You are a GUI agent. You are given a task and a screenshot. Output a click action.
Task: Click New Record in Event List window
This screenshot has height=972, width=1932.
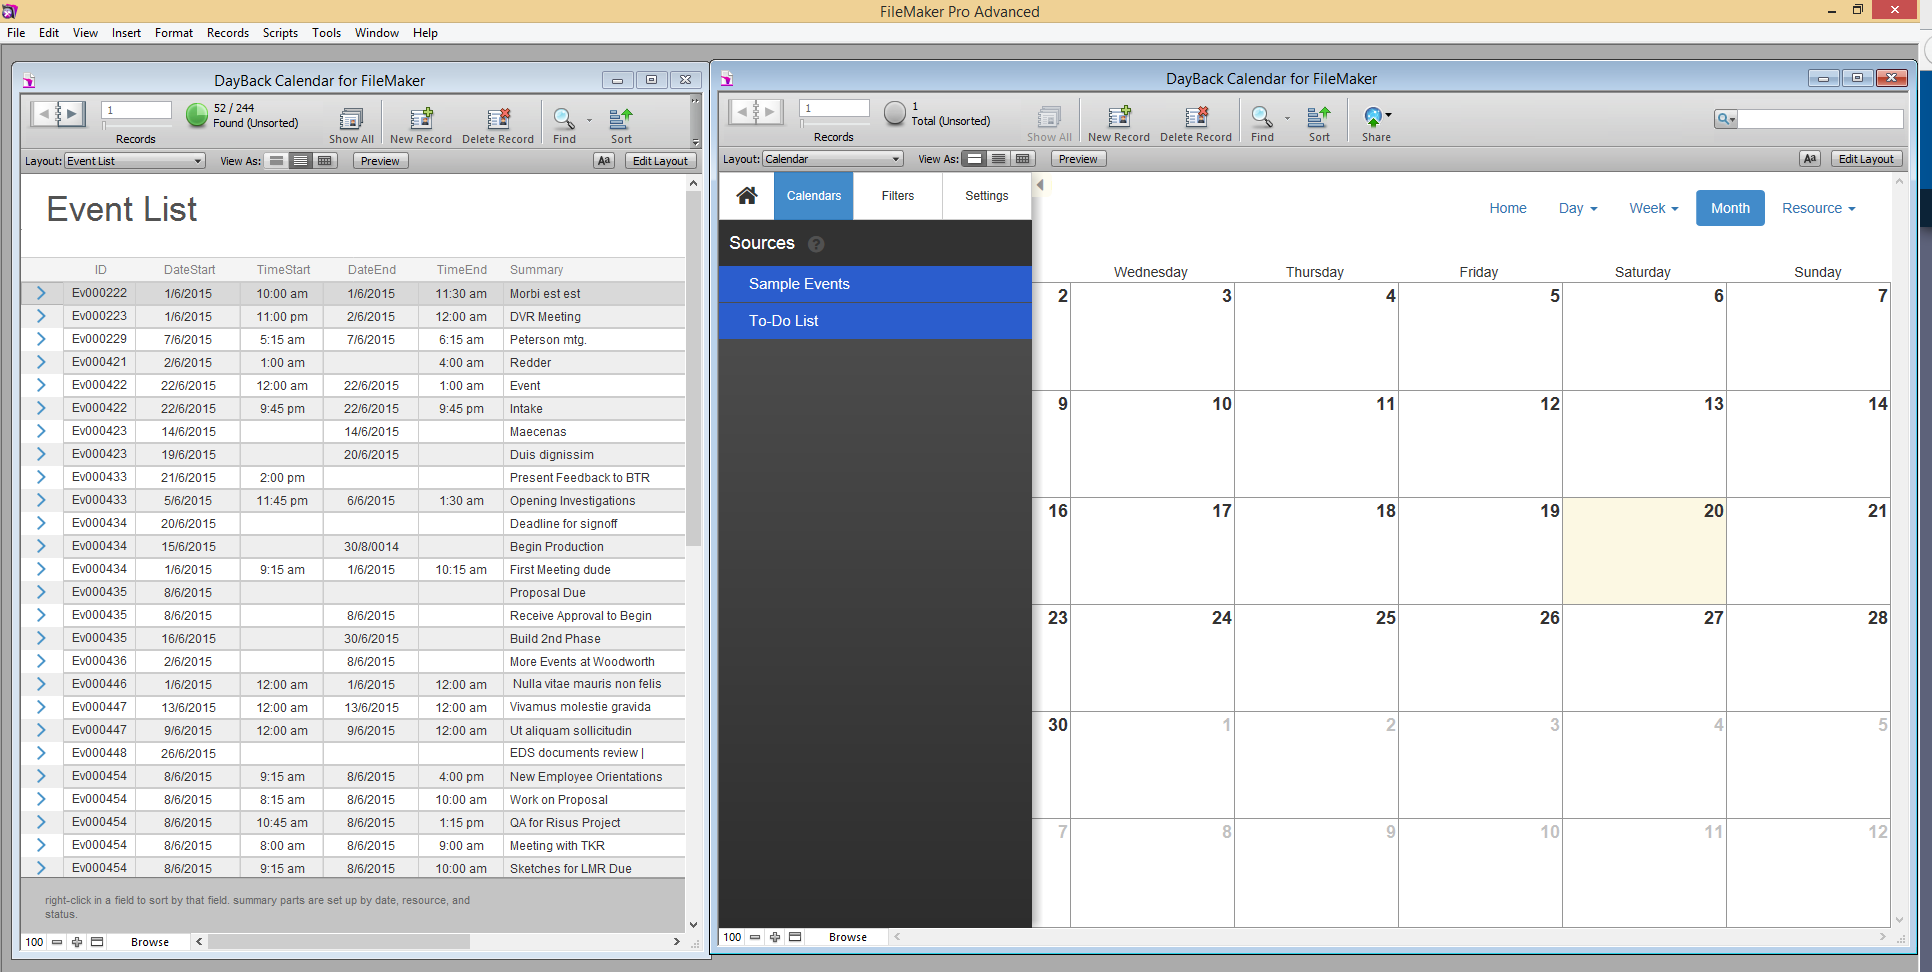tap(421, 126)
